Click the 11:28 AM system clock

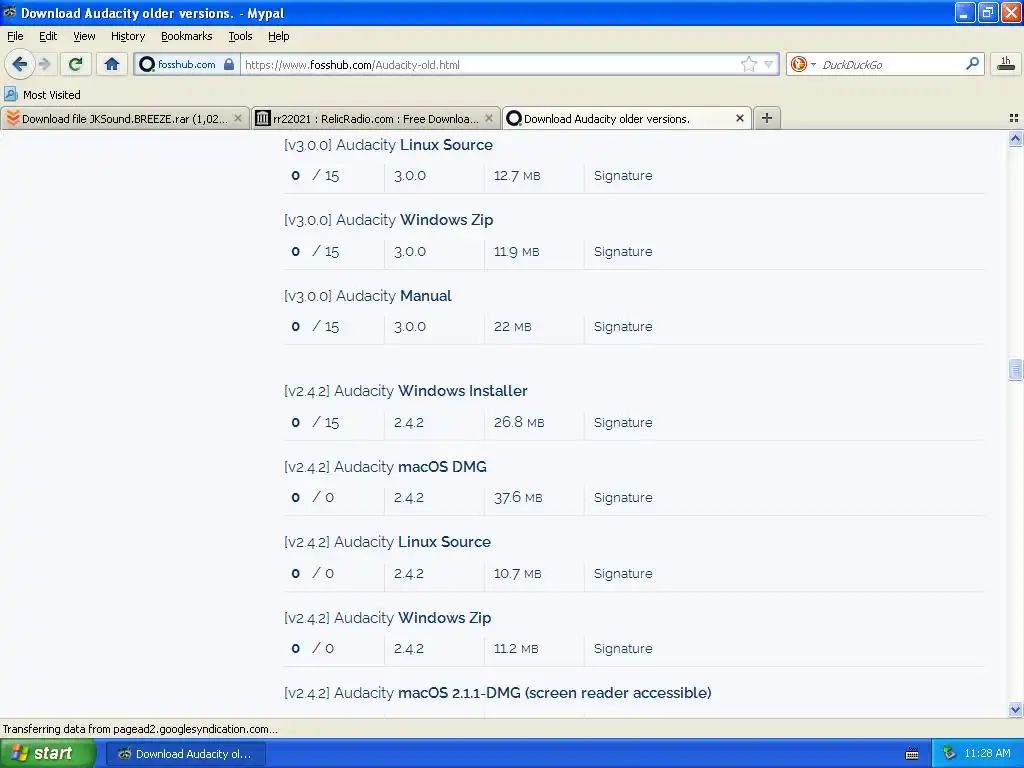pyautogui.click(x=987, y=754)
